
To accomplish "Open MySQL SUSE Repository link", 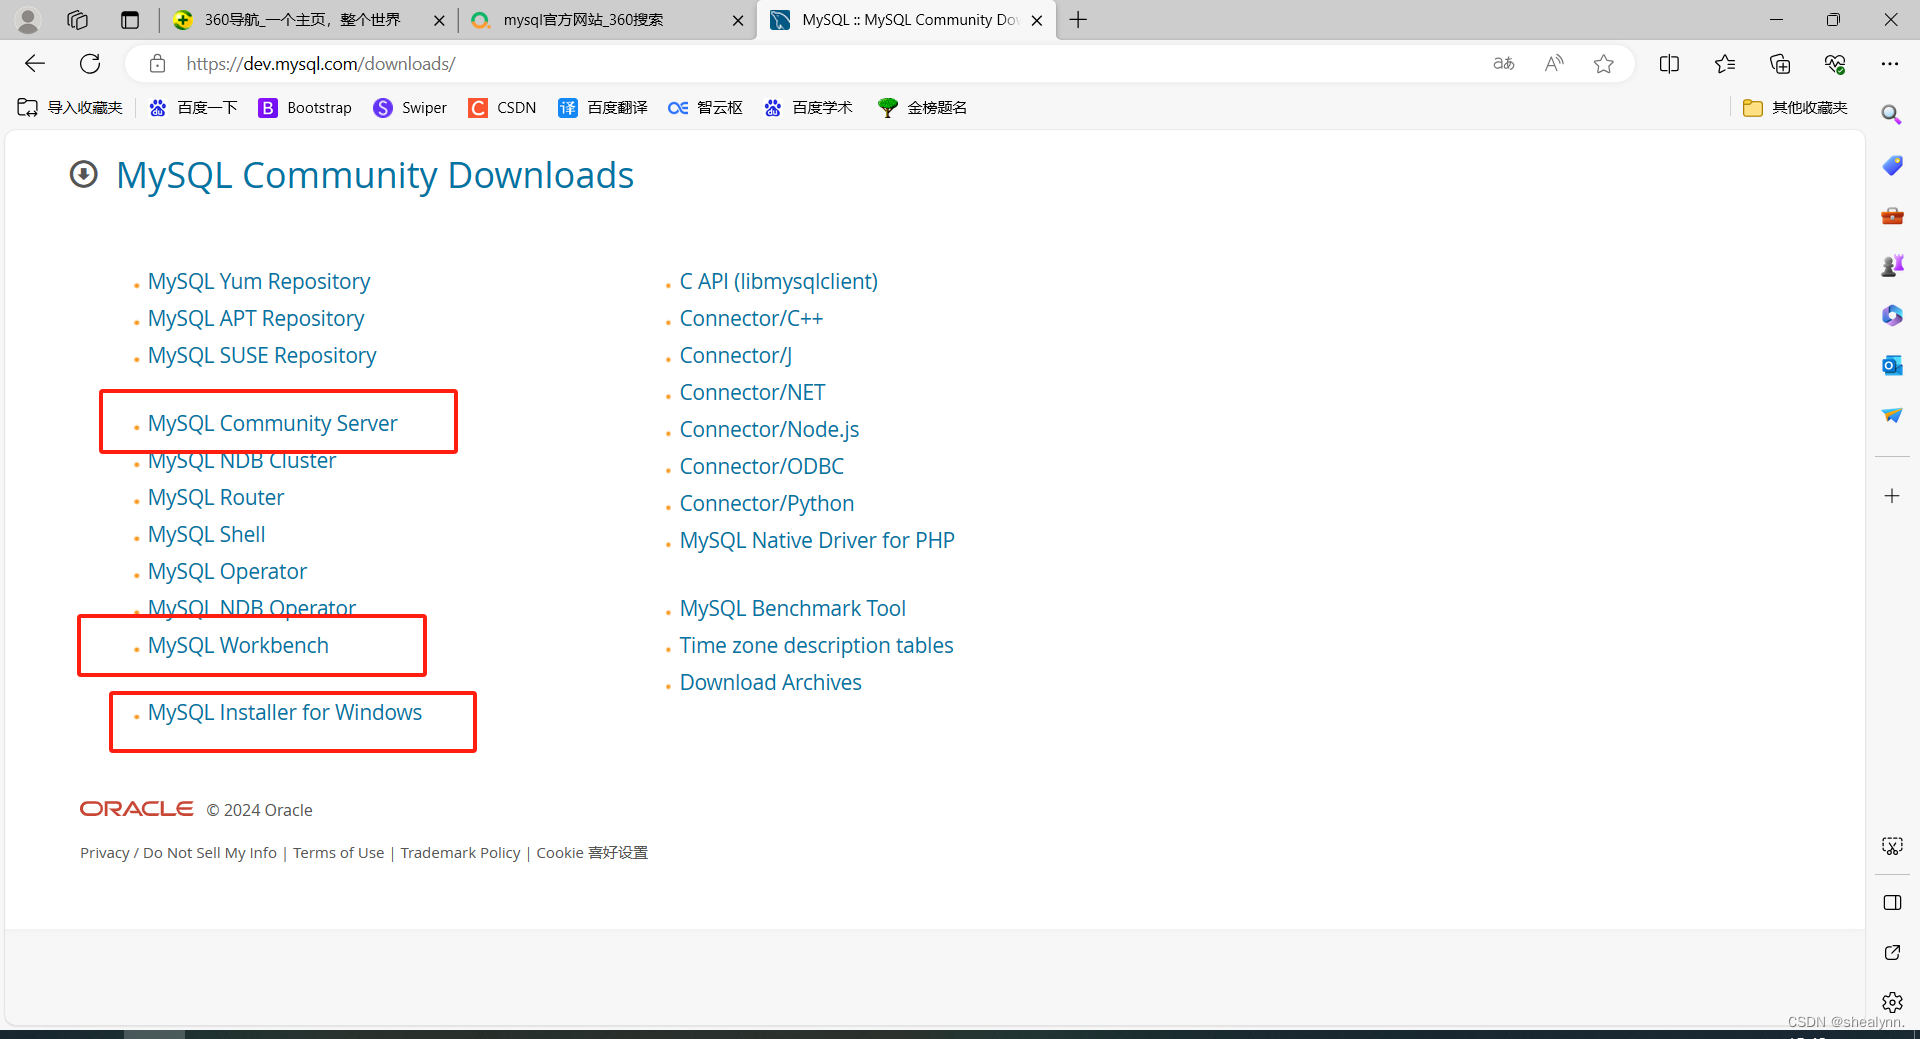I will tap(262, 355).
